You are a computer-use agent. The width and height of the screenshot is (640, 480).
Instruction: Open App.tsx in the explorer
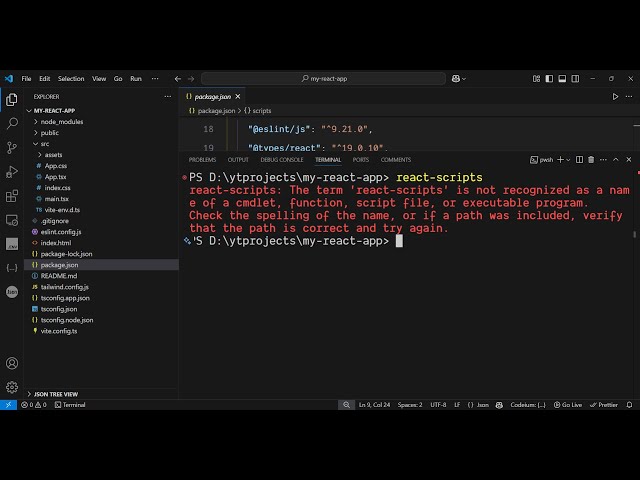[x=56, y=177]
